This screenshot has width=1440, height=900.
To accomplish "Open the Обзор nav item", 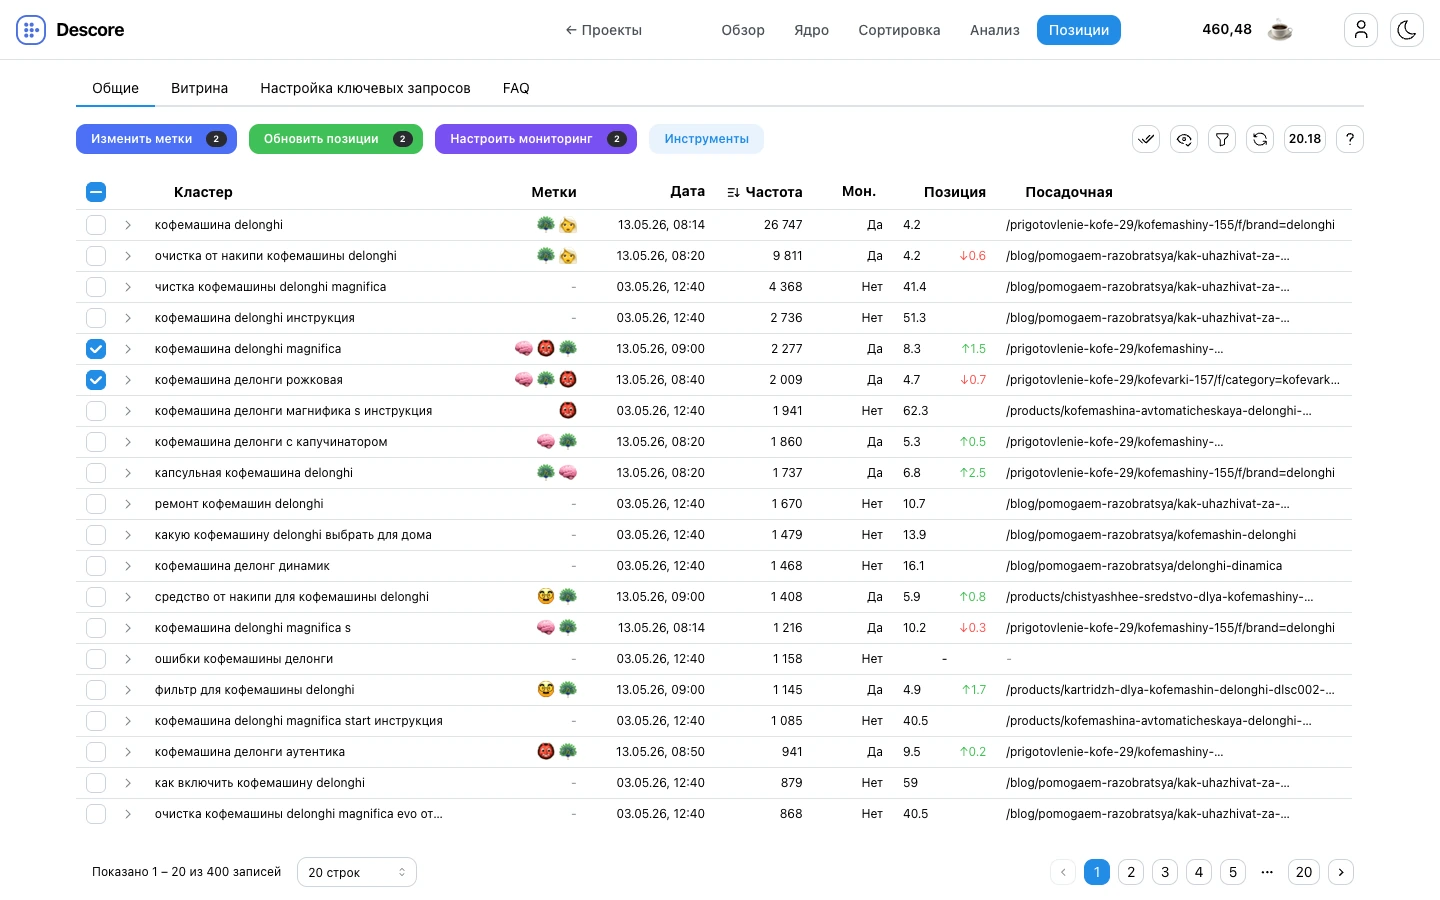I will pyautogui.click(x=743, y=30).
